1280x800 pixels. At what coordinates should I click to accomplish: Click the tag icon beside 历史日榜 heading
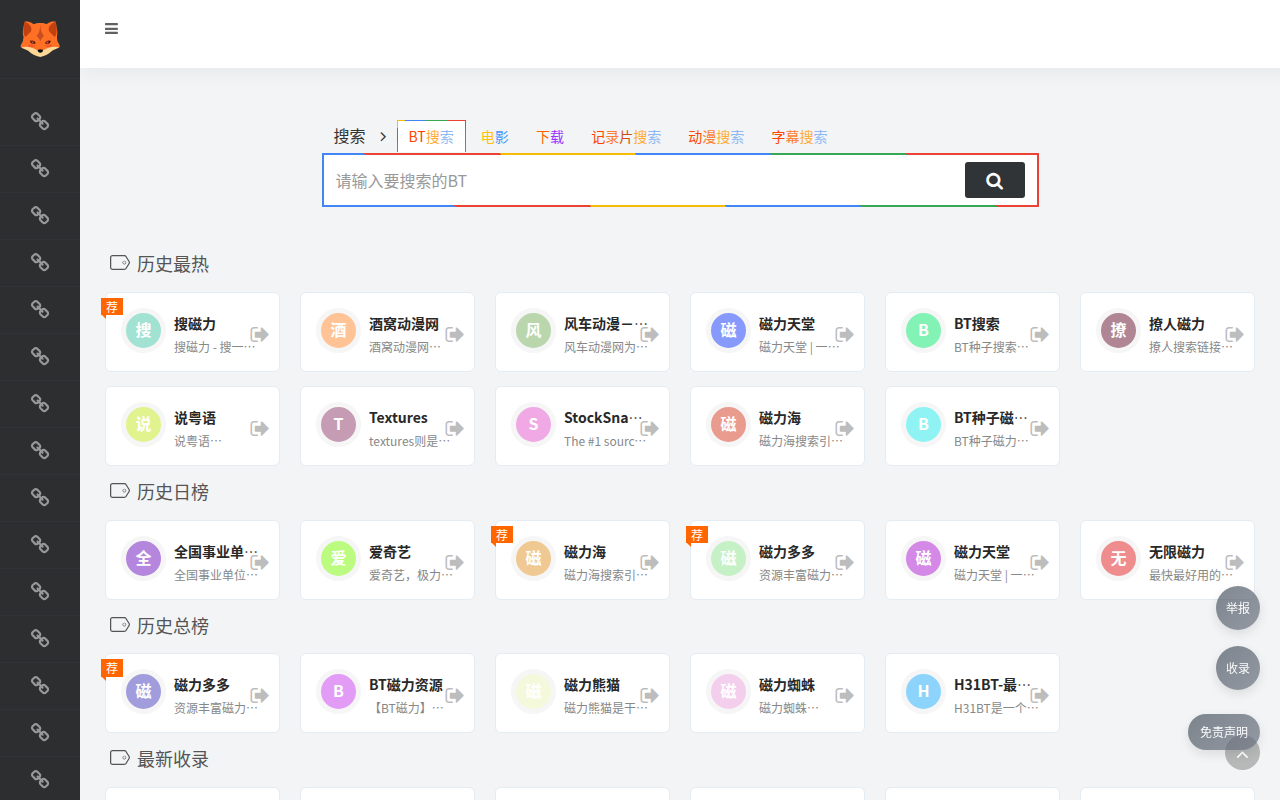pyautogui.click(x=119, y=491)
